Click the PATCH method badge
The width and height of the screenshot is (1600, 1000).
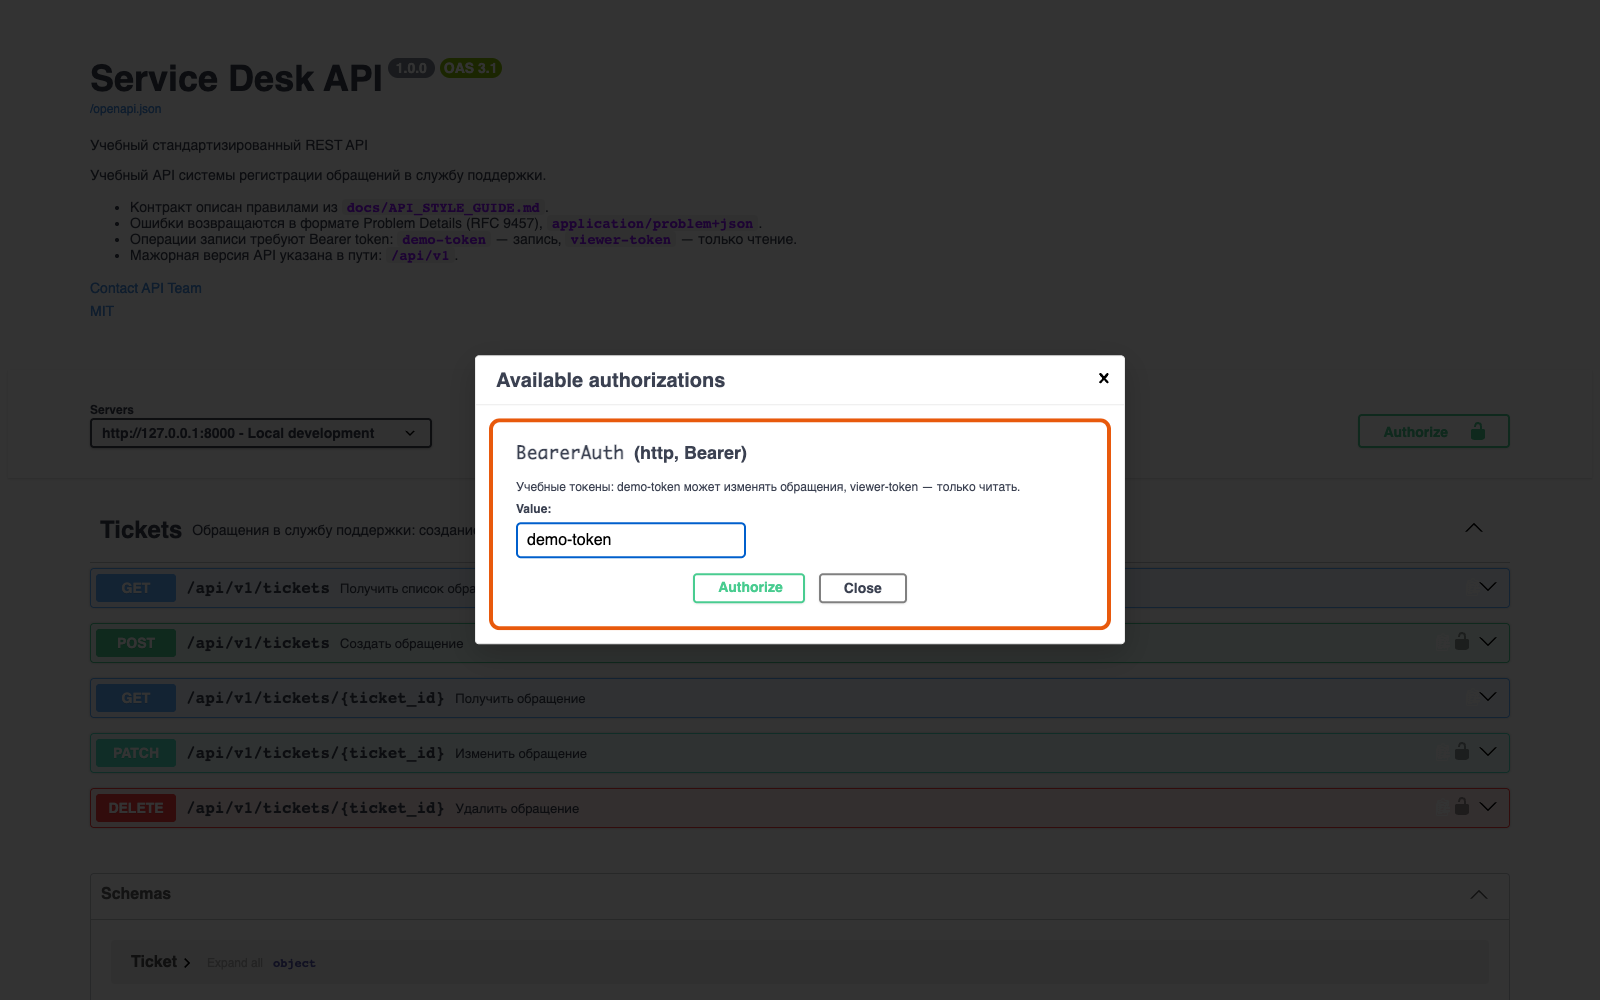pyautogui.click(x=136, y=753)
